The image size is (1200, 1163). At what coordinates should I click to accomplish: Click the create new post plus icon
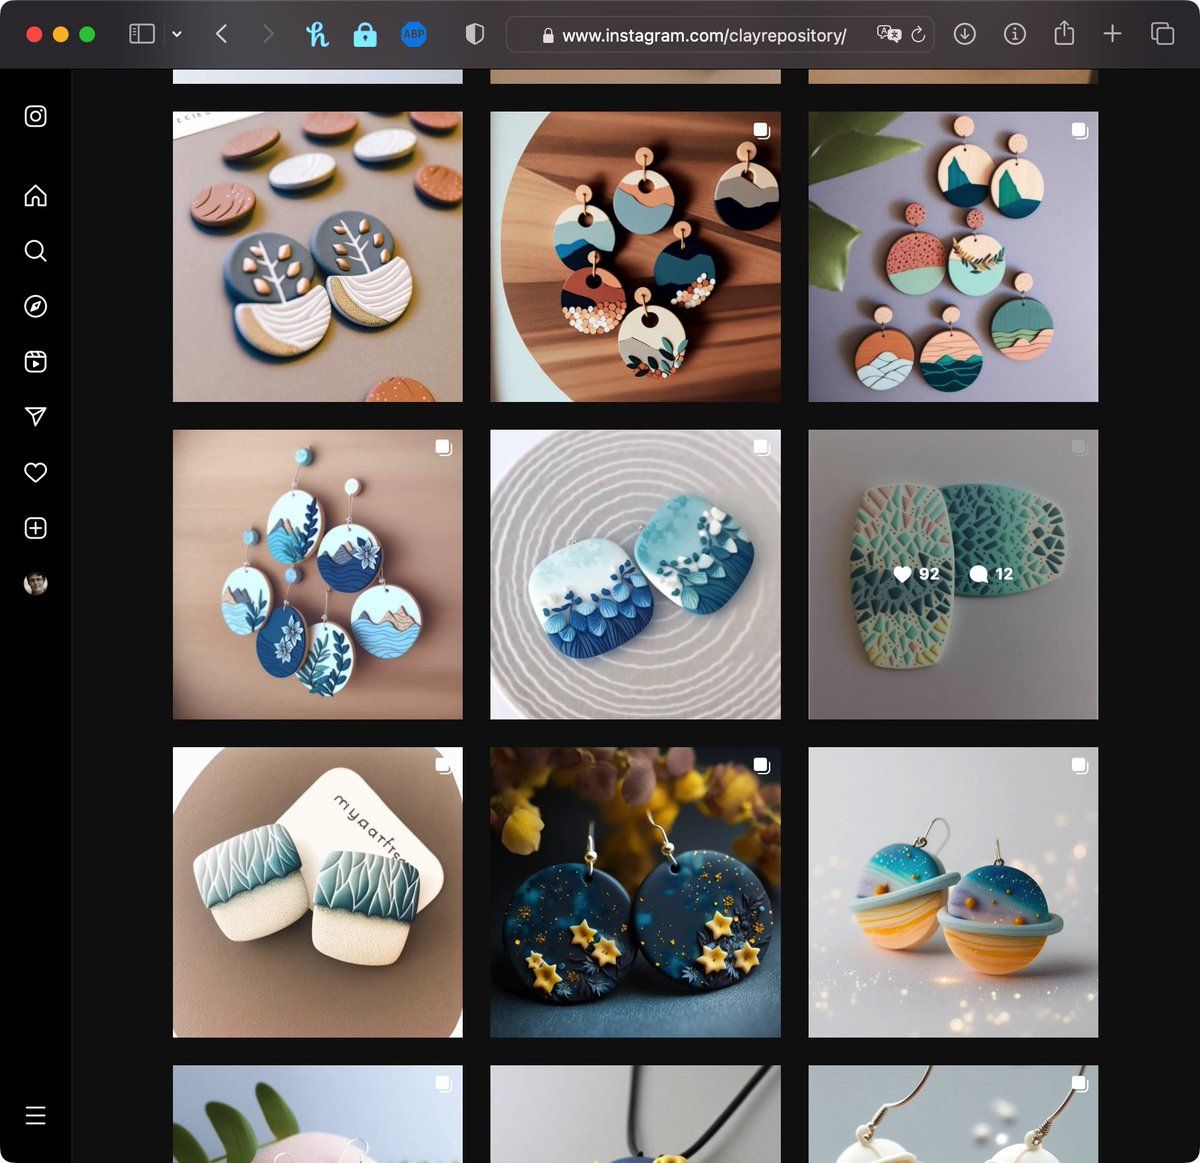click(36, 528)
